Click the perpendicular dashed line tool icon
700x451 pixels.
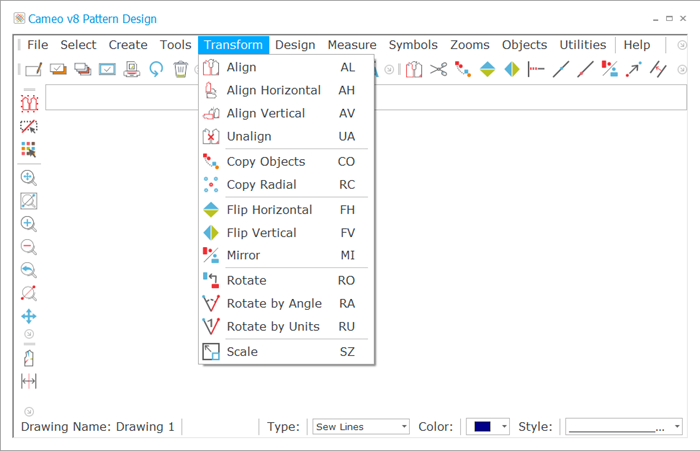click(x=536, y=70)
